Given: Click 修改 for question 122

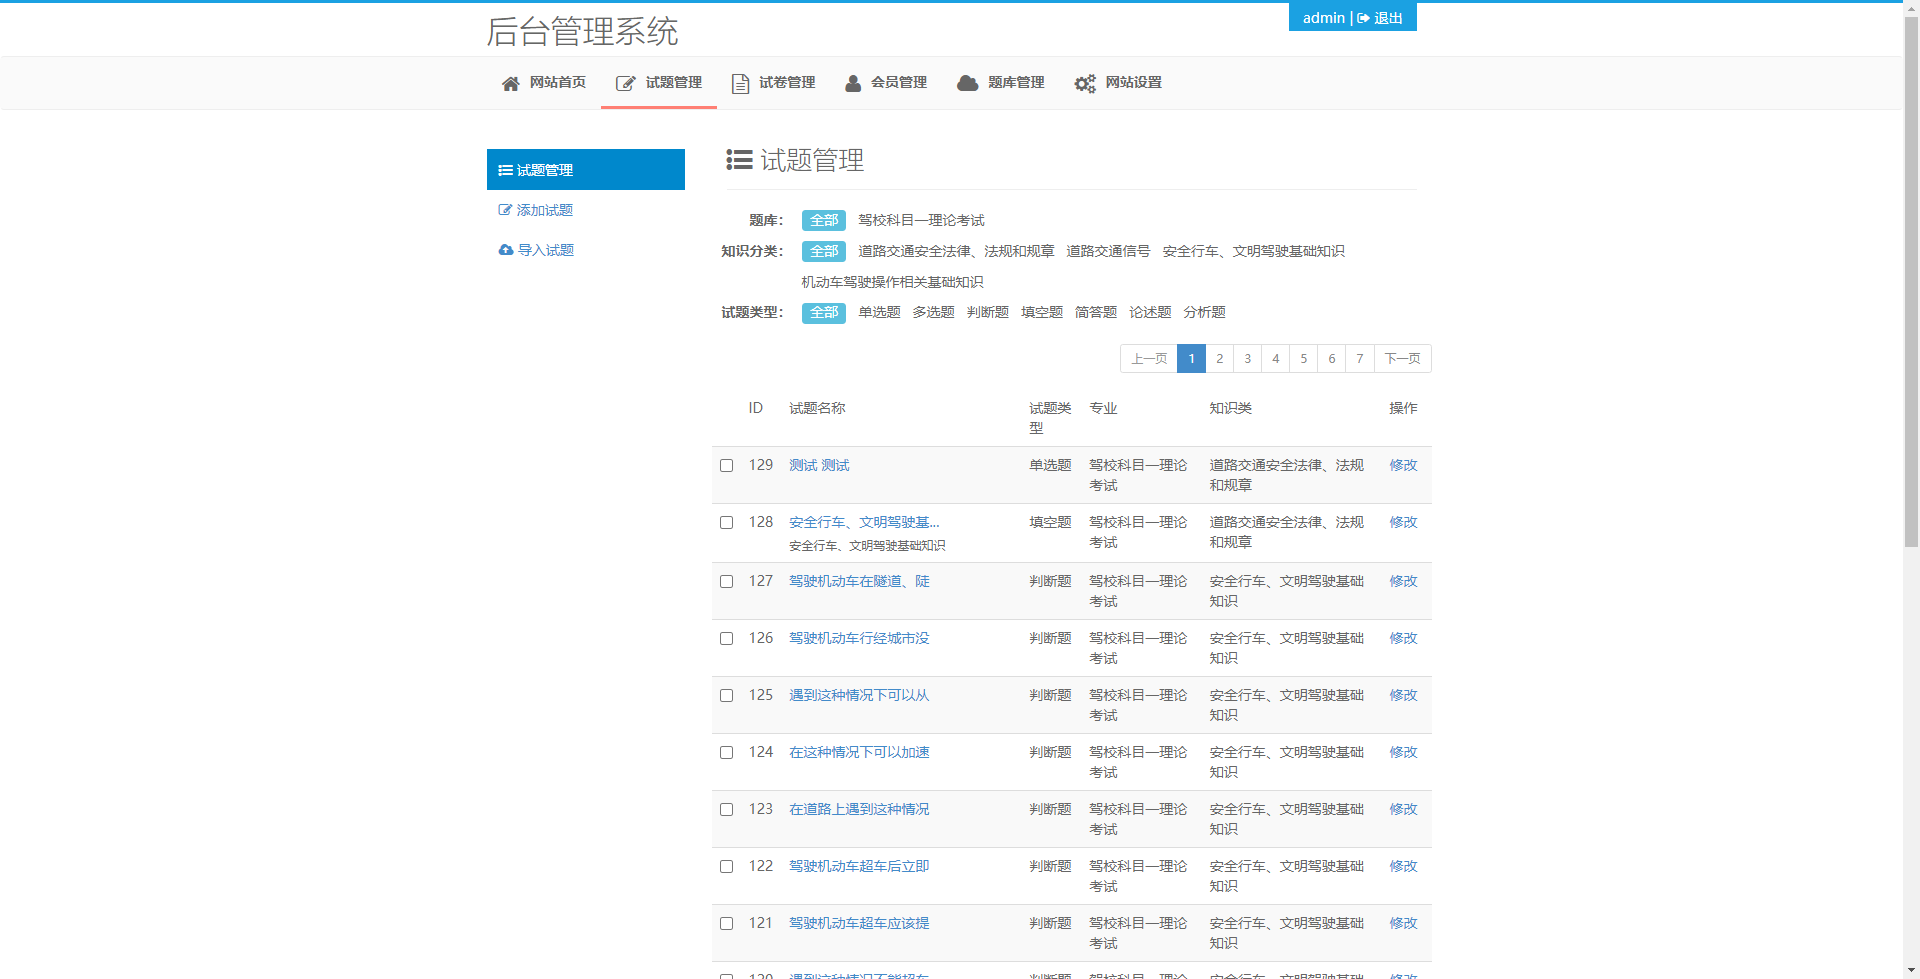Looking at the screenshot, I should click(1403, 866).
